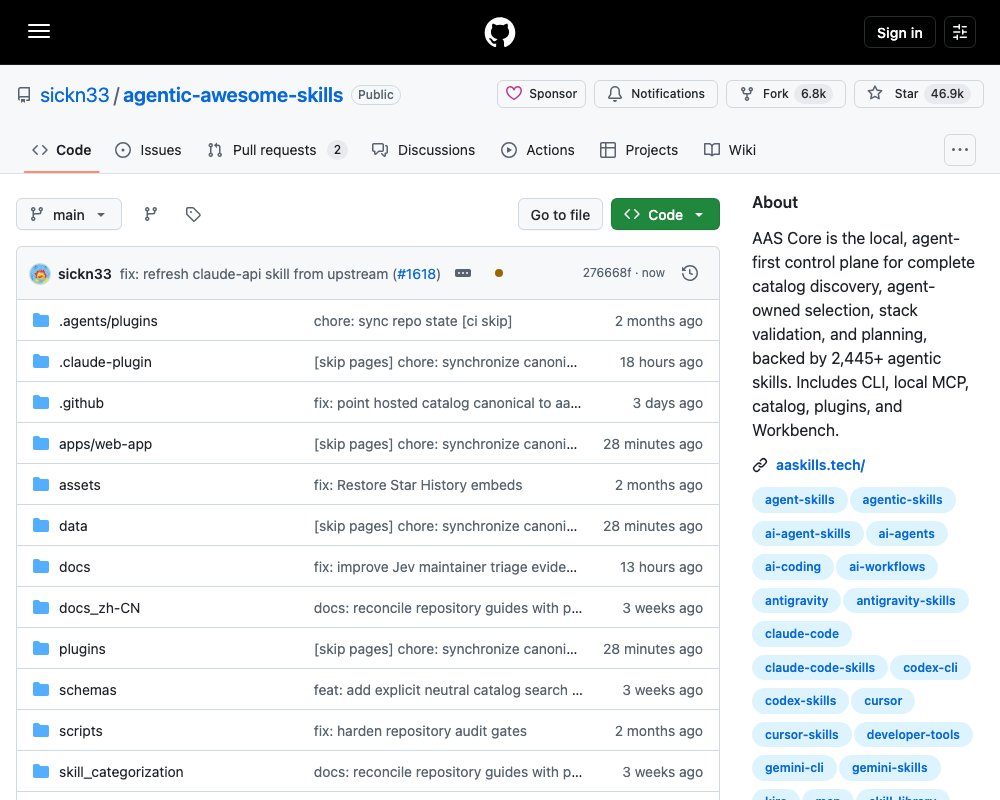1000x800 pixels.
Task: Open the agentic-awesome-skills repository link
Action: pos(233,95)
